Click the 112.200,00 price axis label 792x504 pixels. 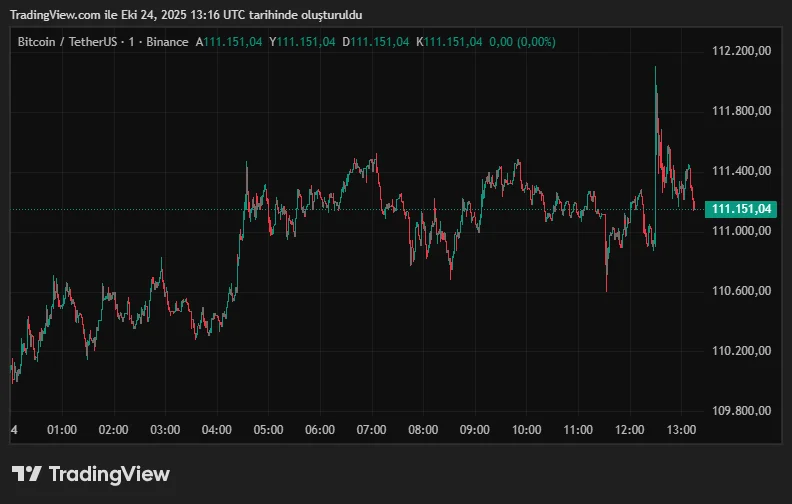[x=741, y=51]
